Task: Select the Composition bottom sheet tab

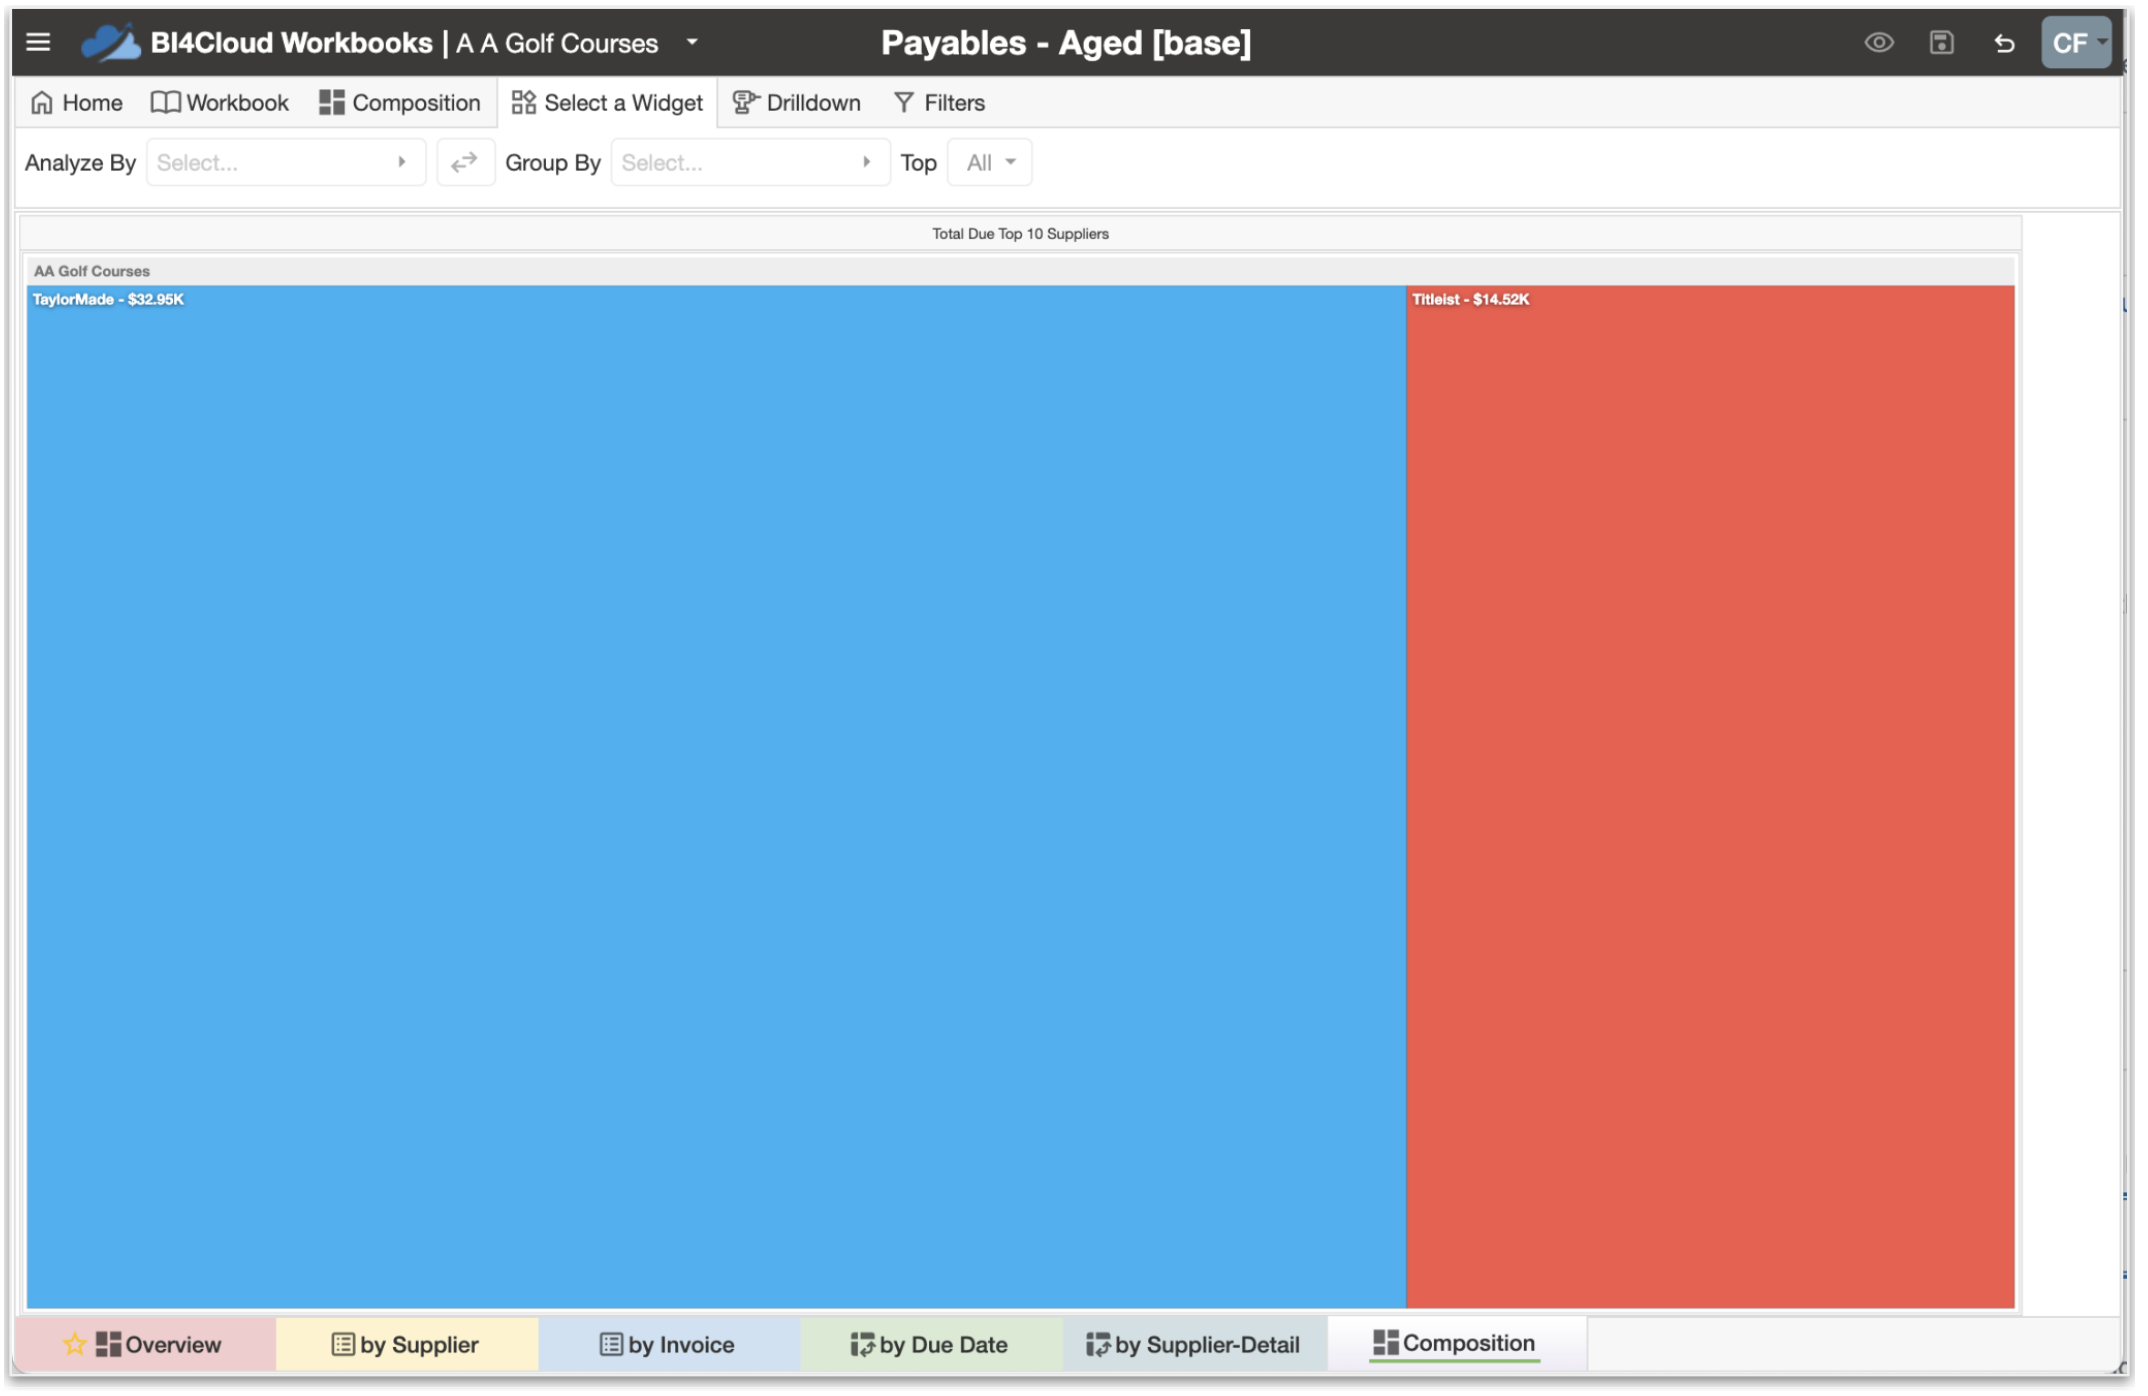Action: (1455, 1343)
